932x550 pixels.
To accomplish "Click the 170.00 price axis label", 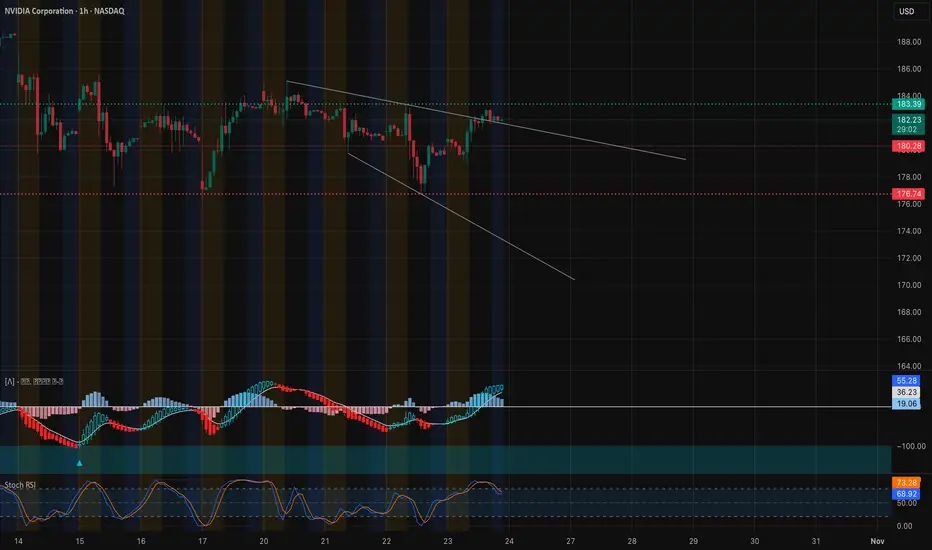I will click(x=909, y=285).
